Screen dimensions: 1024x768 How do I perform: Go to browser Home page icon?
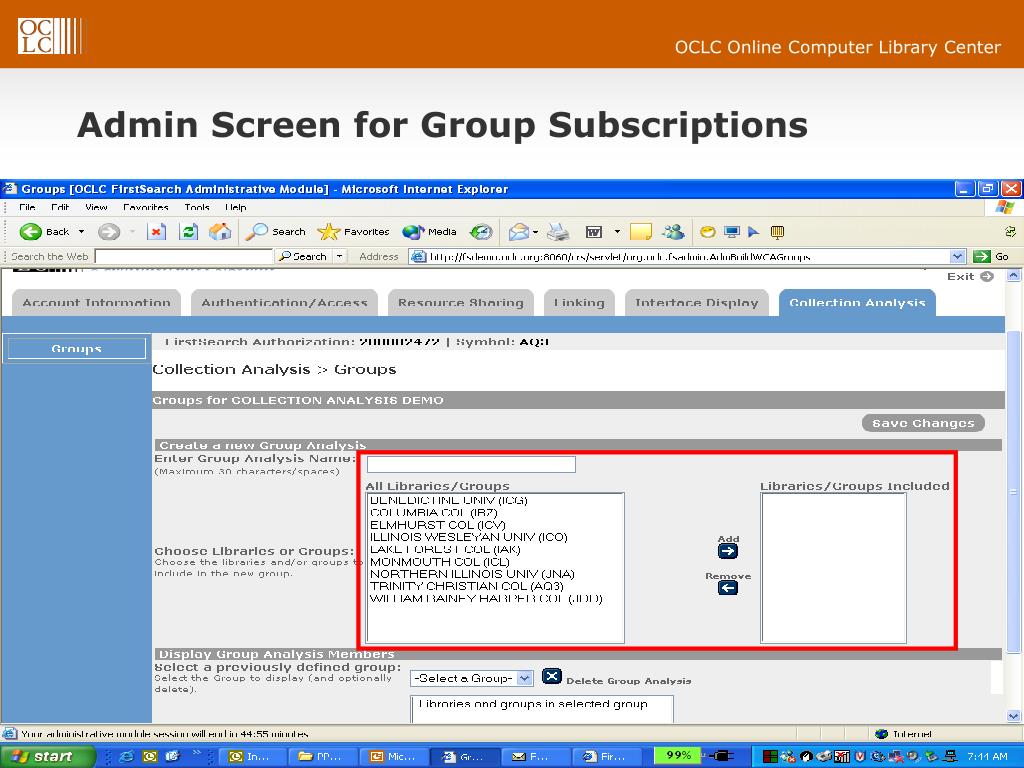(220, 231)
